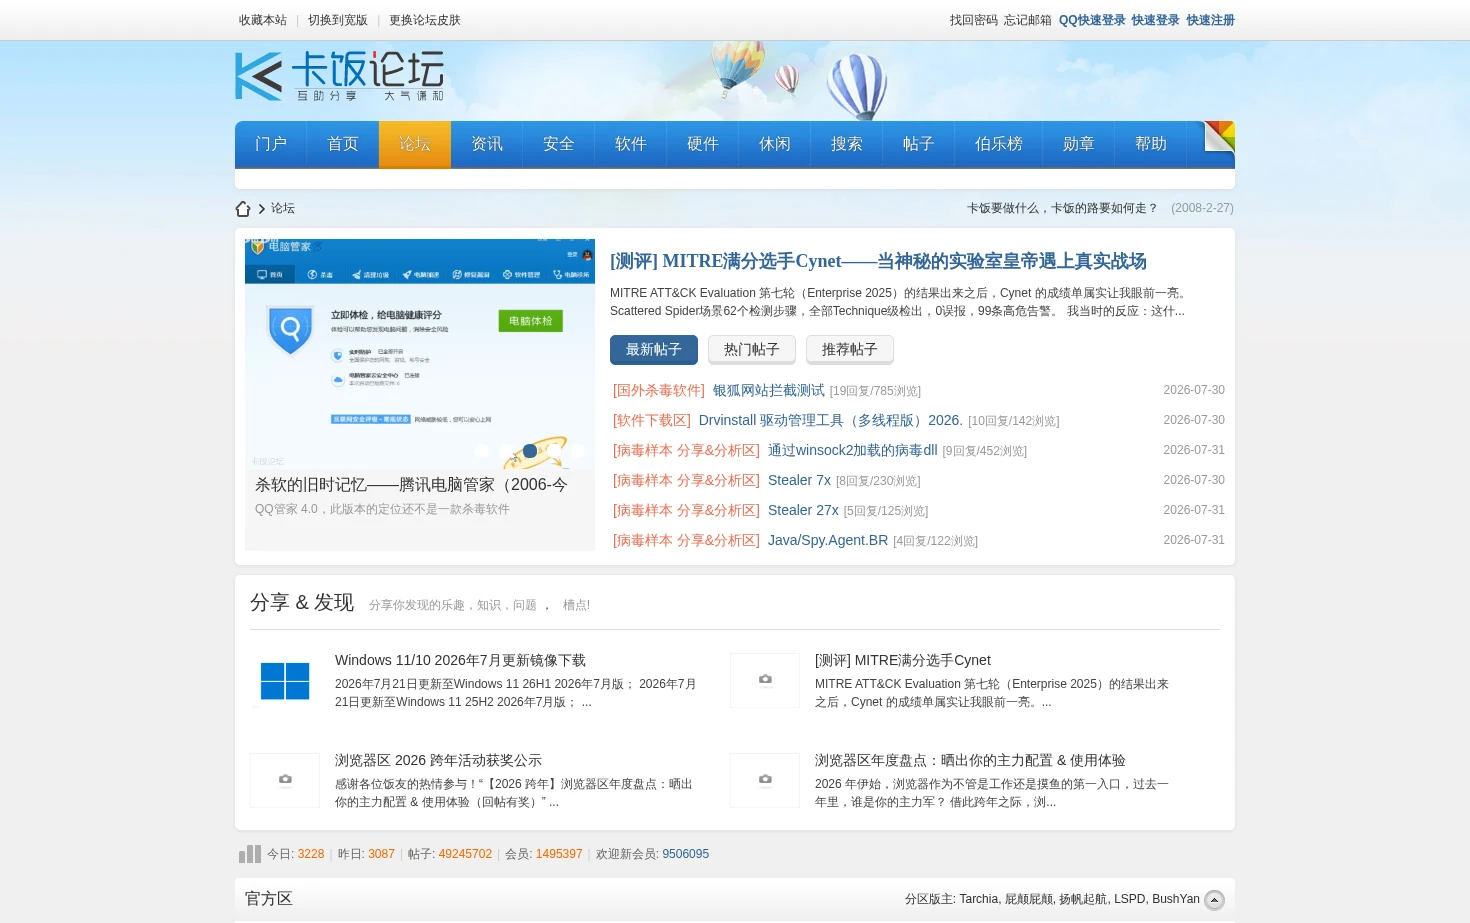The width and height of the screenshot is (1470, 923).
Task: Click 收藏本站 in top bar
Action: pyautogui.click(x=263, y=20)
